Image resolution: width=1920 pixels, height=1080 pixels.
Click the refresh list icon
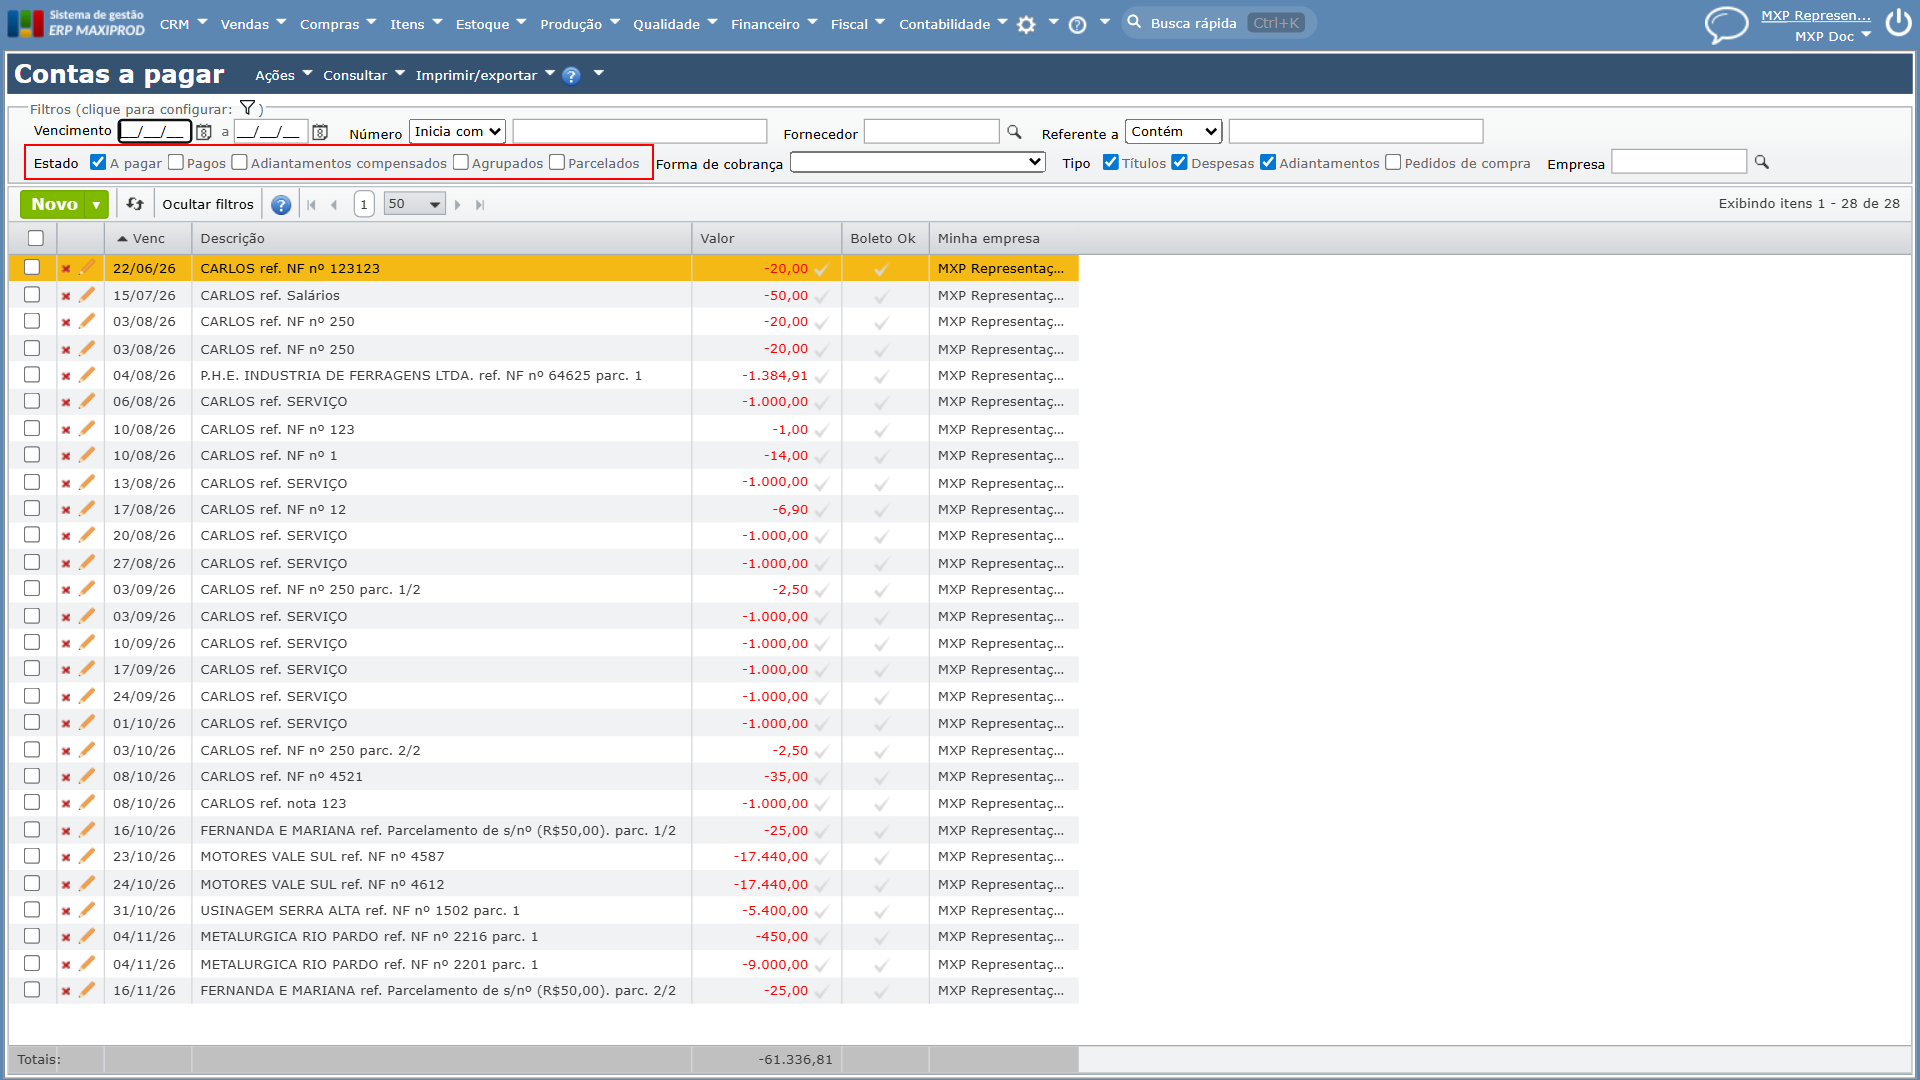(x=135, y=204)
